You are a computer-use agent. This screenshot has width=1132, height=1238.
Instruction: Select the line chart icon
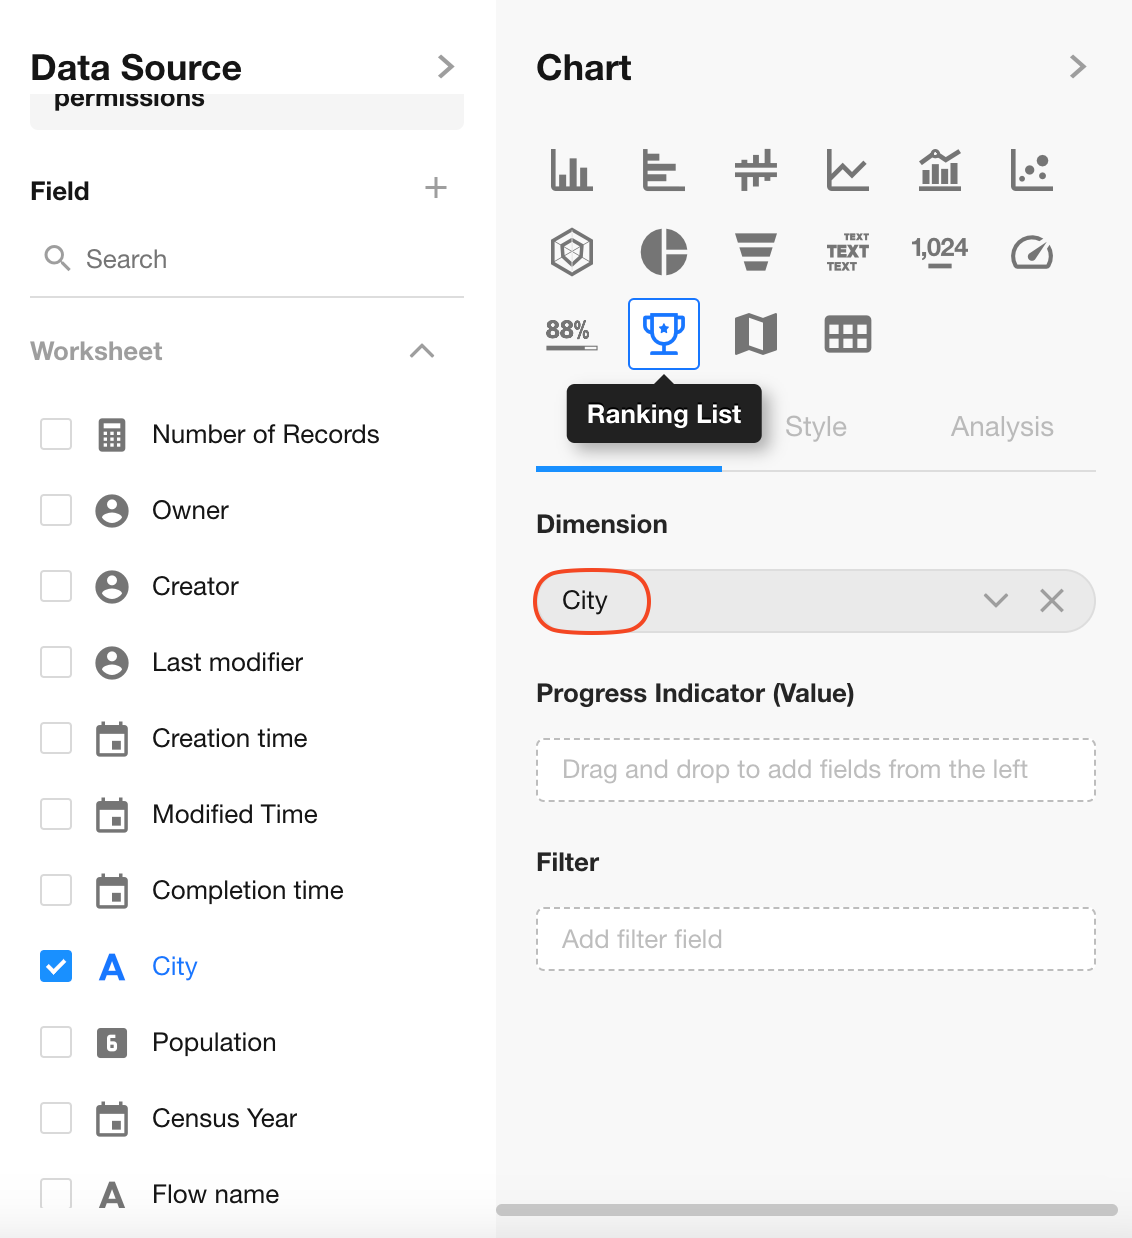[847, 169]
